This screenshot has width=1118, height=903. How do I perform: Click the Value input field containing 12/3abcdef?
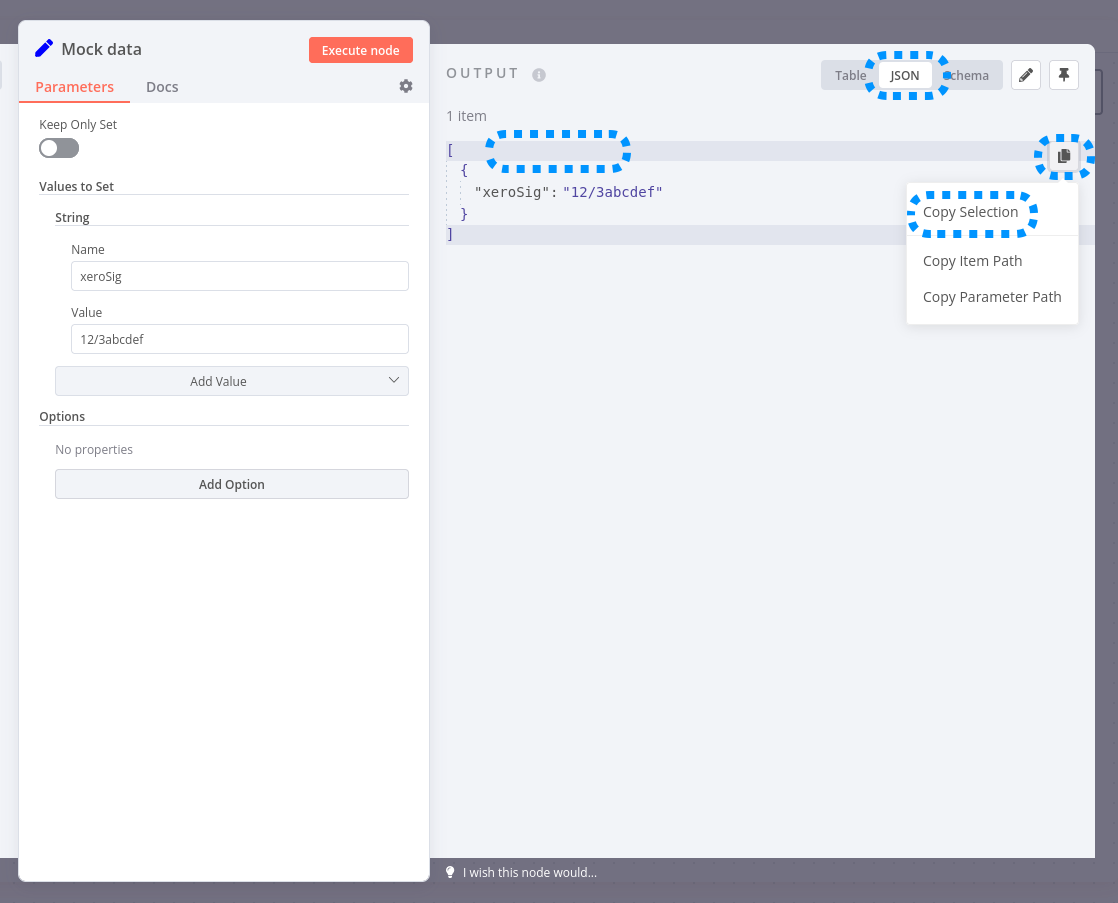point(240,339)
